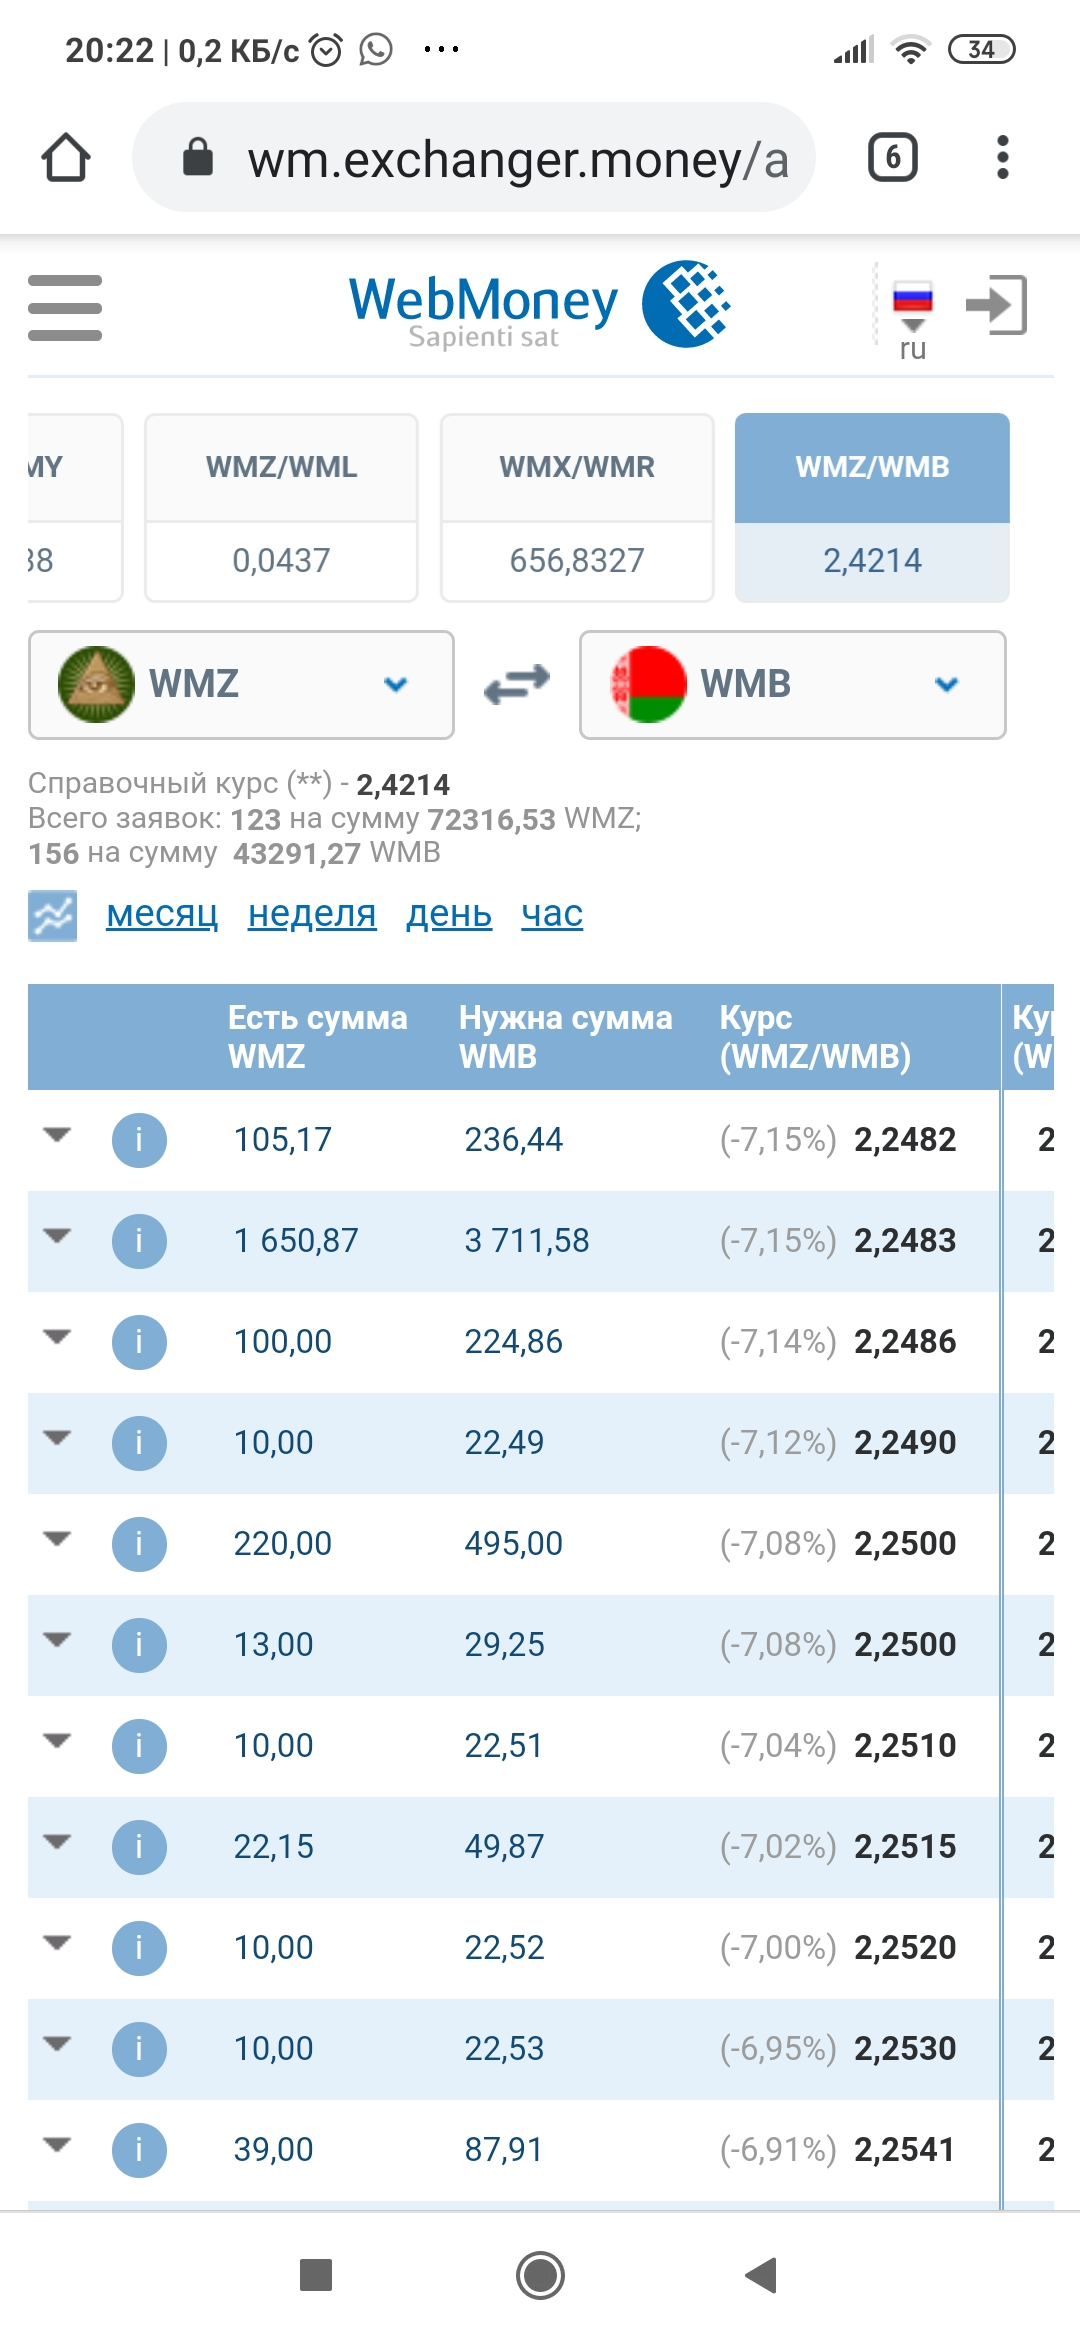Open info icon for 105,17 WMZ offer
This screenshot has width=1080, height=2340.
click(x=139, y=1140)
